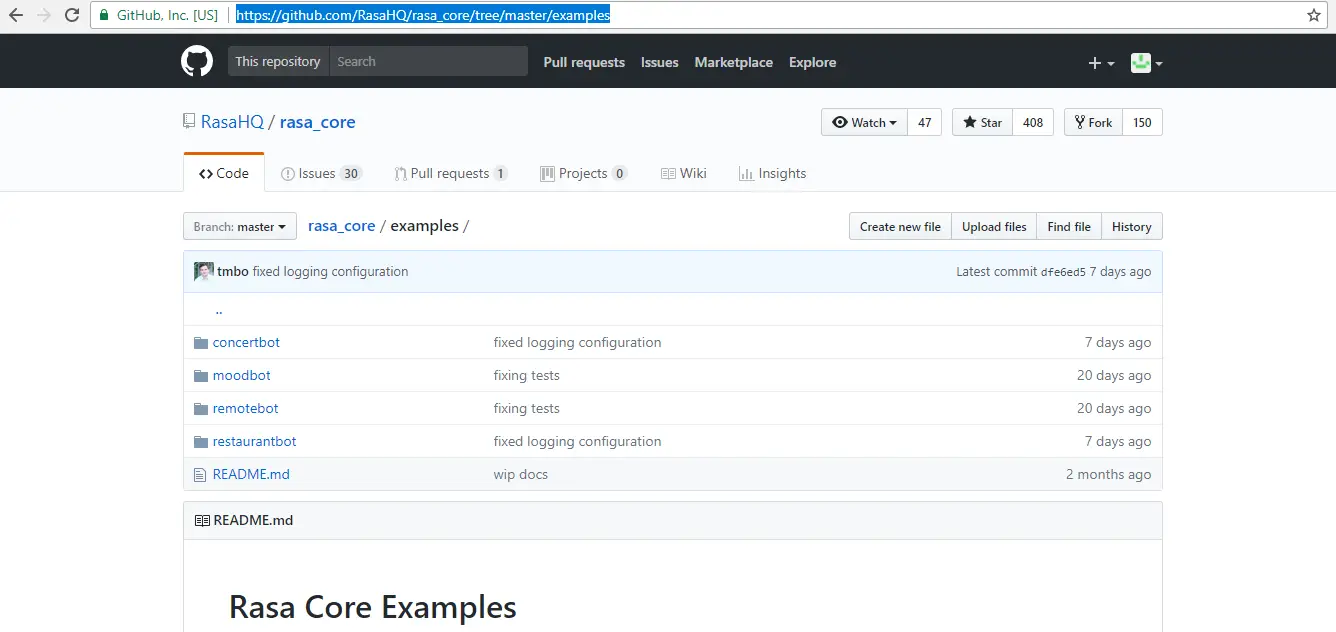Open the concertbot folder
The height and width of the screenshot is (632, 1336).
[246, 342]
